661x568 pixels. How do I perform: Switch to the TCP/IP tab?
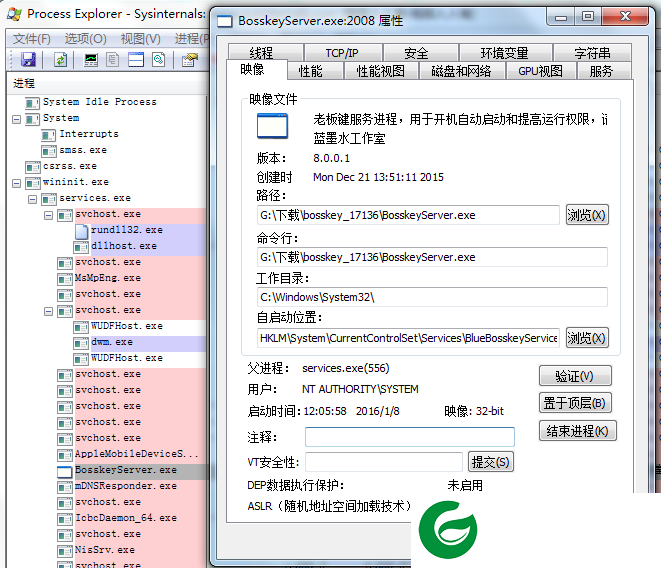[x=342, y=53]
